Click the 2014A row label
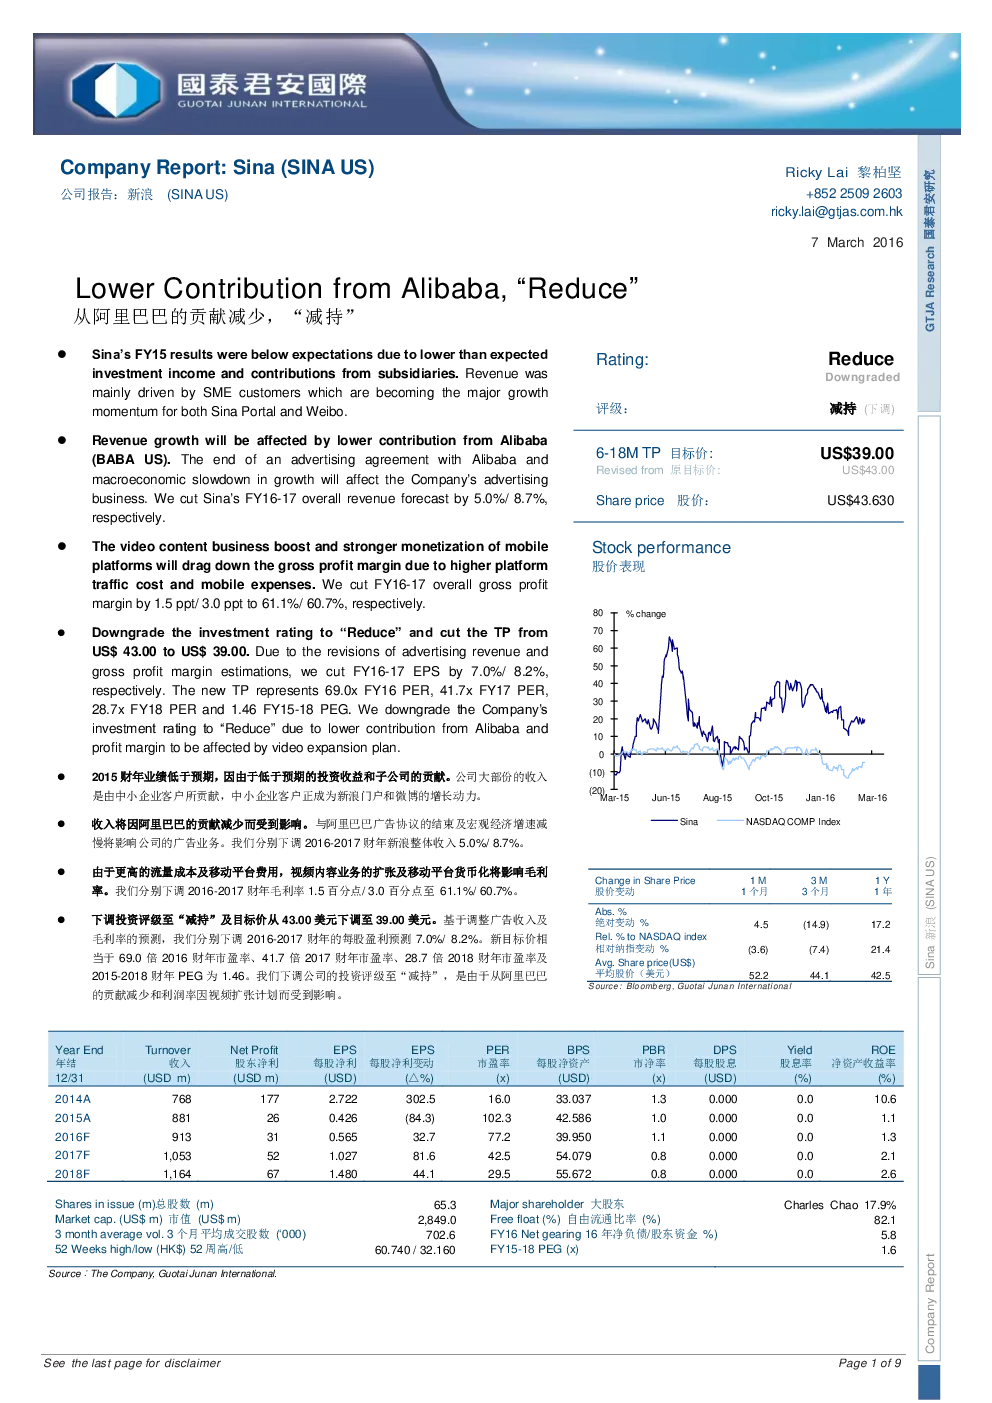Image resolution: width=992 pixels, height=1403 pixels. 73,1099
